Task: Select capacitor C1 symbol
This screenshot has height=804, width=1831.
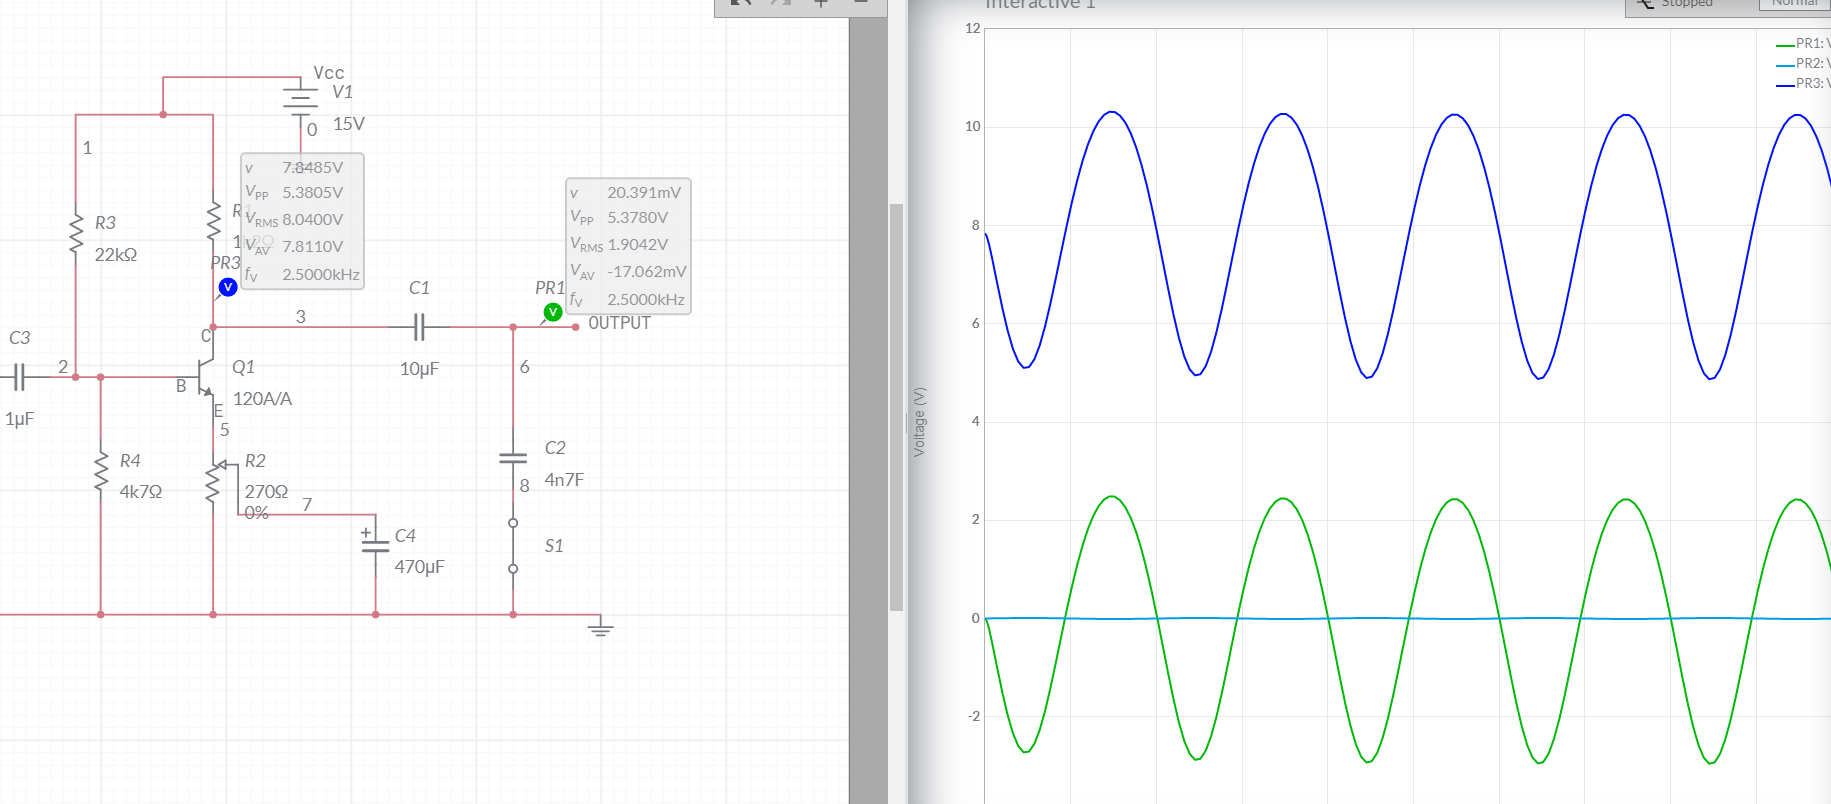Action: tap(420, 327)
